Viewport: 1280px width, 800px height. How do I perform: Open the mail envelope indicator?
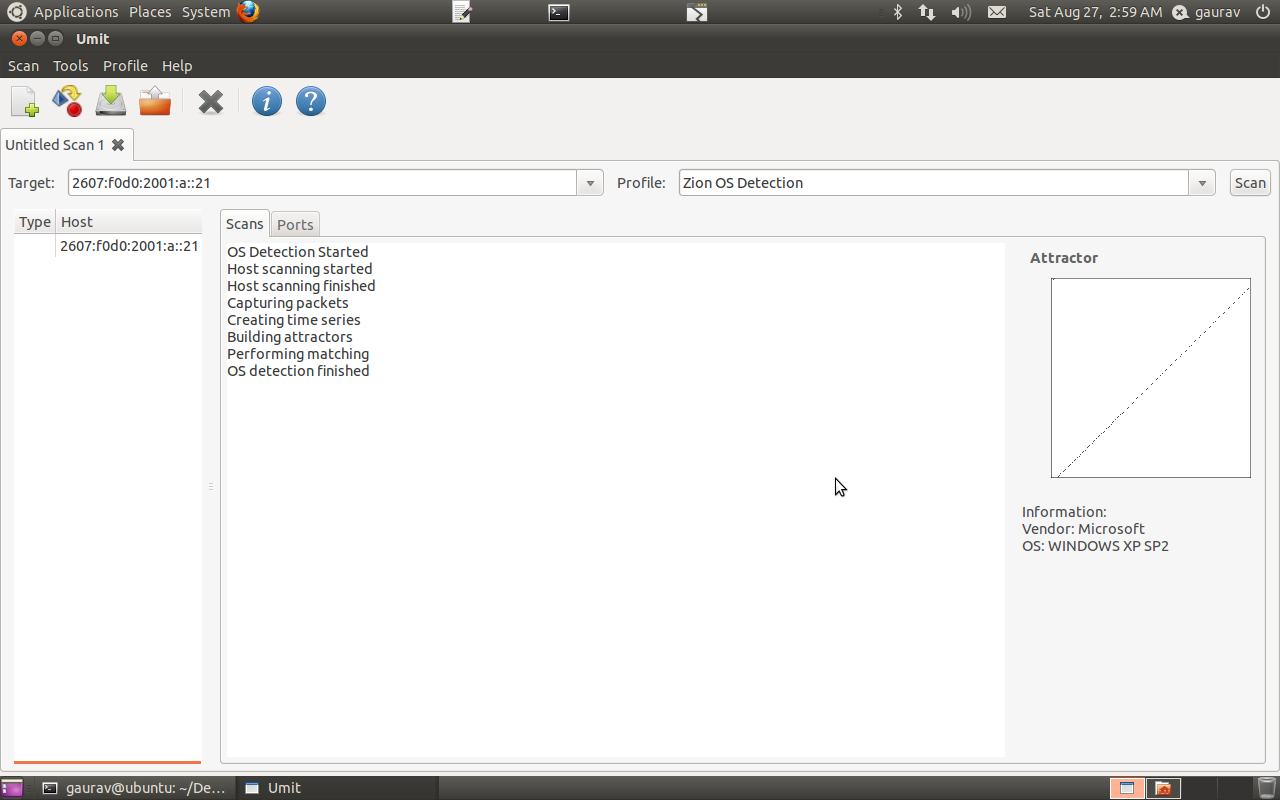tap(997, 12)
